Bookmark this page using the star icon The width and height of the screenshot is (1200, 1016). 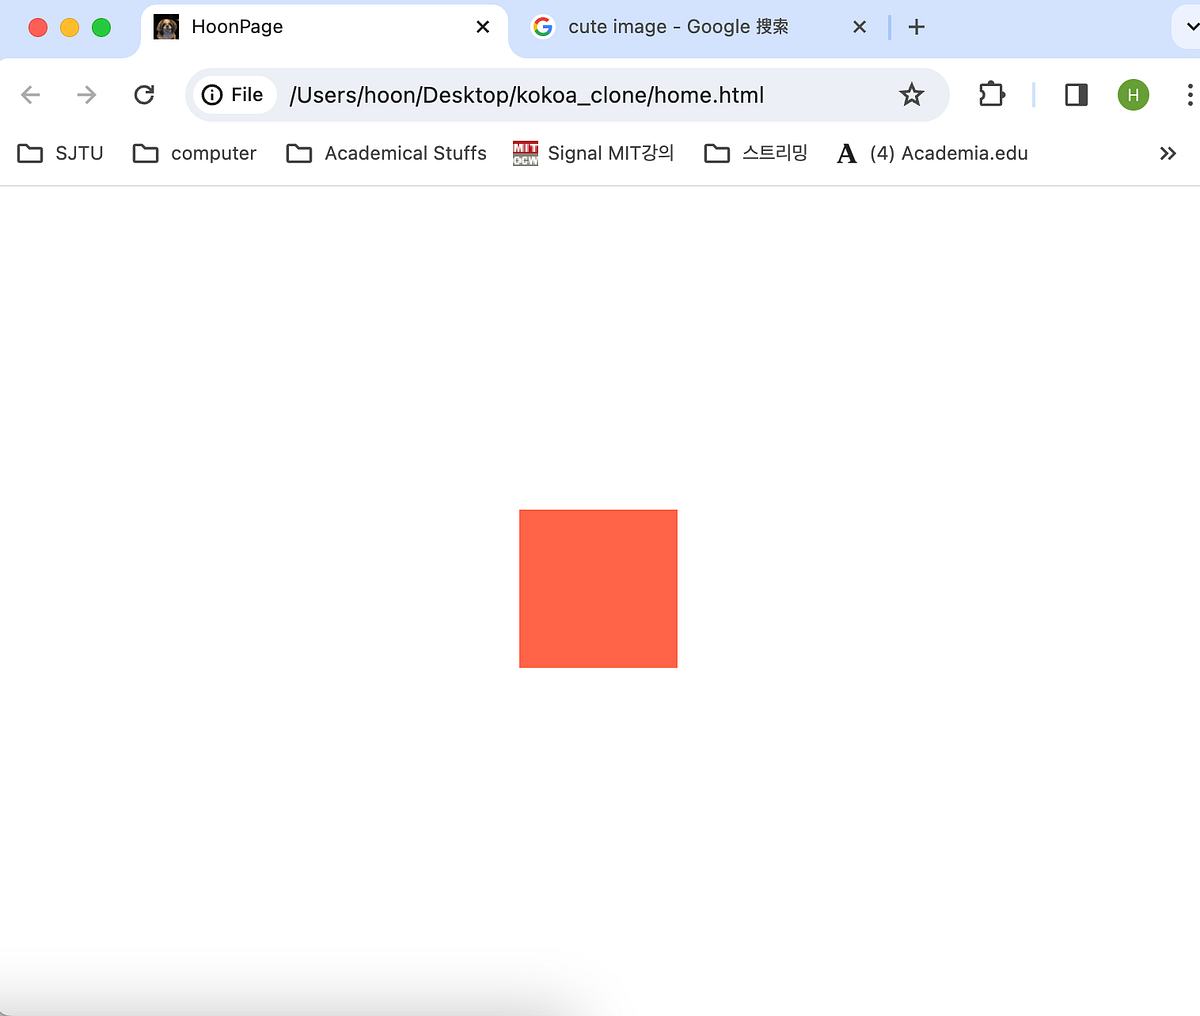click(911, 94)
